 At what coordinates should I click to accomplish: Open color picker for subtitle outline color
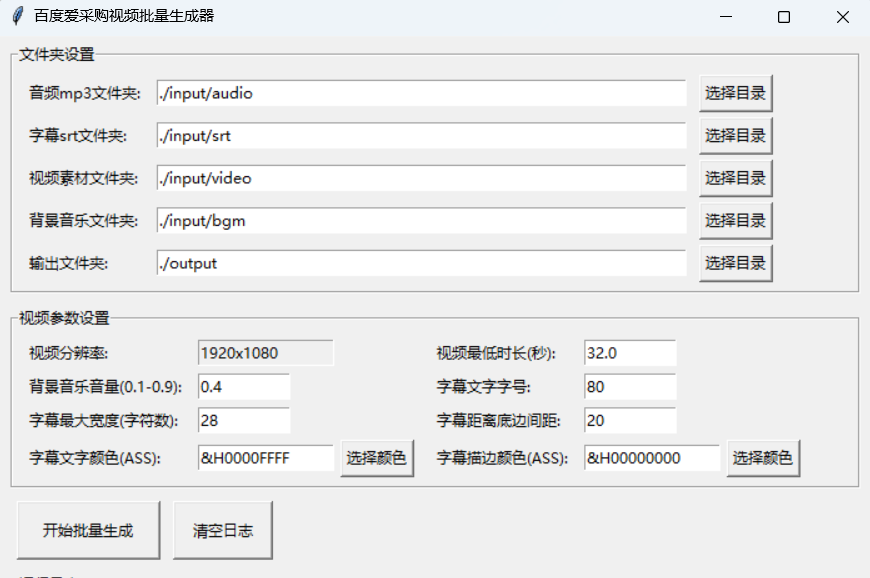coord(763,457)
